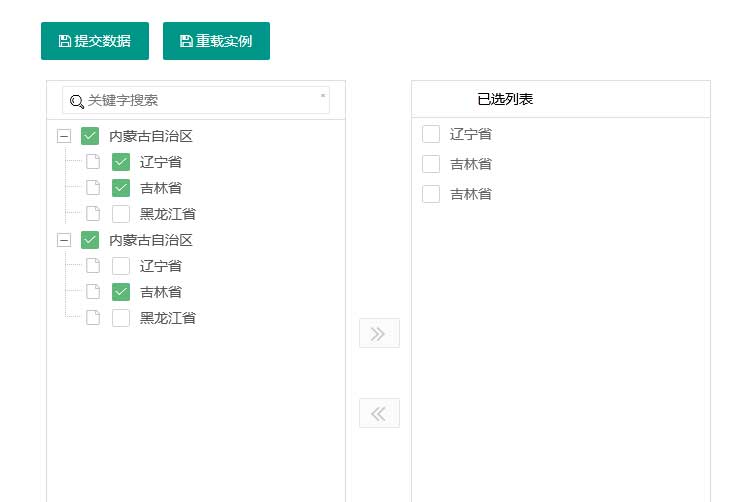The height and width of the screenshot is (502, 754).
Task: Move selected items right with the » button
Action: click(379, 333)
